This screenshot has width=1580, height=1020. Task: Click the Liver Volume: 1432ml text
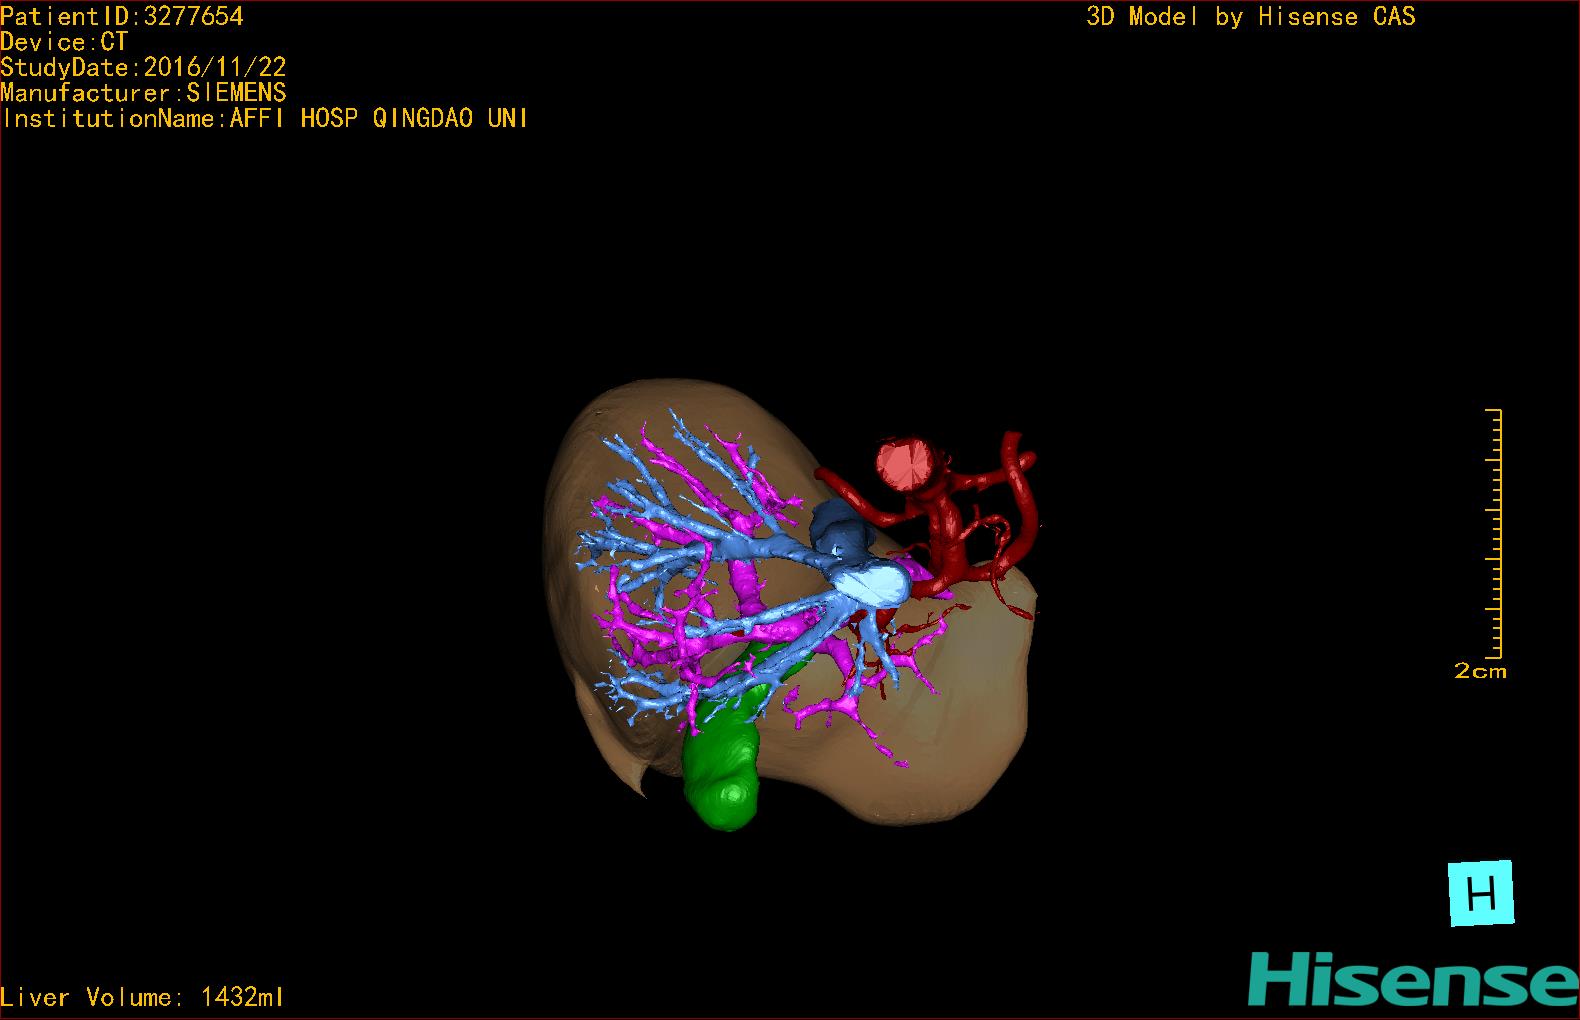coord(142,997)
